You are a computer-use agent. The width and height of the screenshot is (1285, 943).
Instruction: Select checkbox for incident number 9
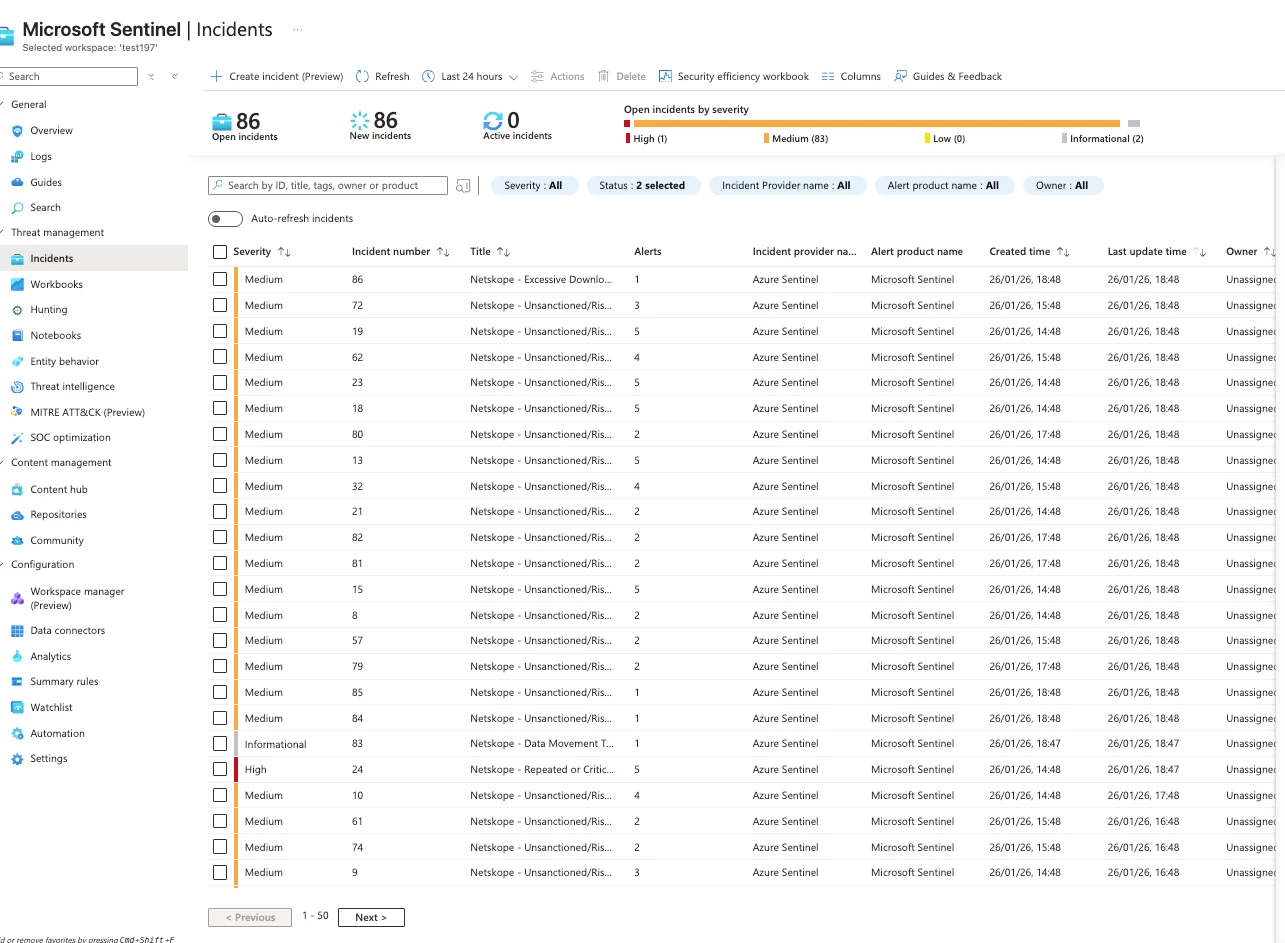tap(220, 873)
